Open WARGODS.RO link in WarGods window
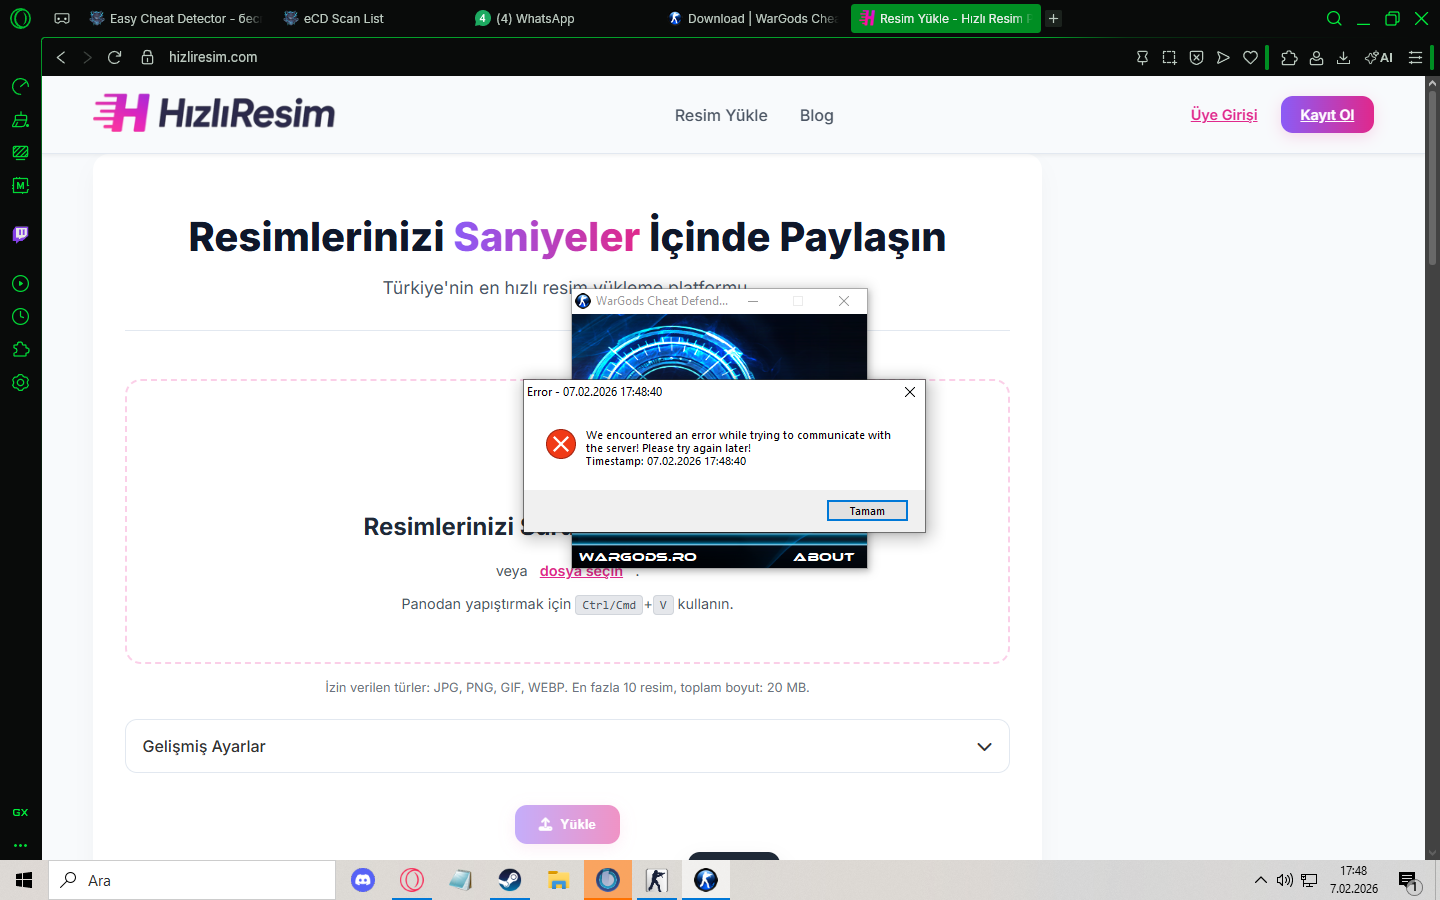 (638, 557)
